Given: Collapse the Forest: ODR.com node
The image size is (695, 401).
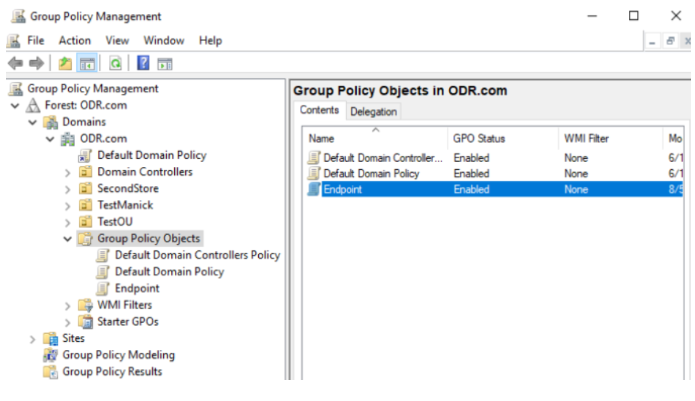Looking at the screenshot, I should [15, 105].
